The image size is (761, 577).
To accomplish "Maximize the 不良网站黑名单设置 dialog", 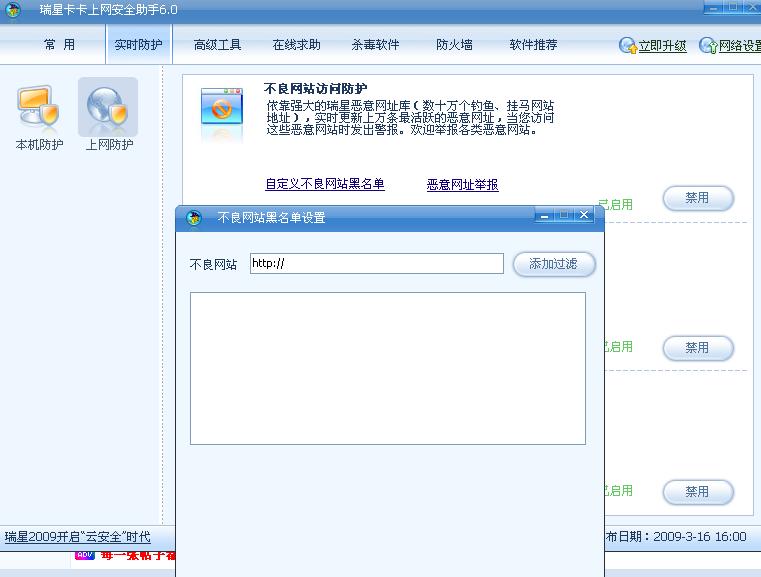I will tap(564, 215).
